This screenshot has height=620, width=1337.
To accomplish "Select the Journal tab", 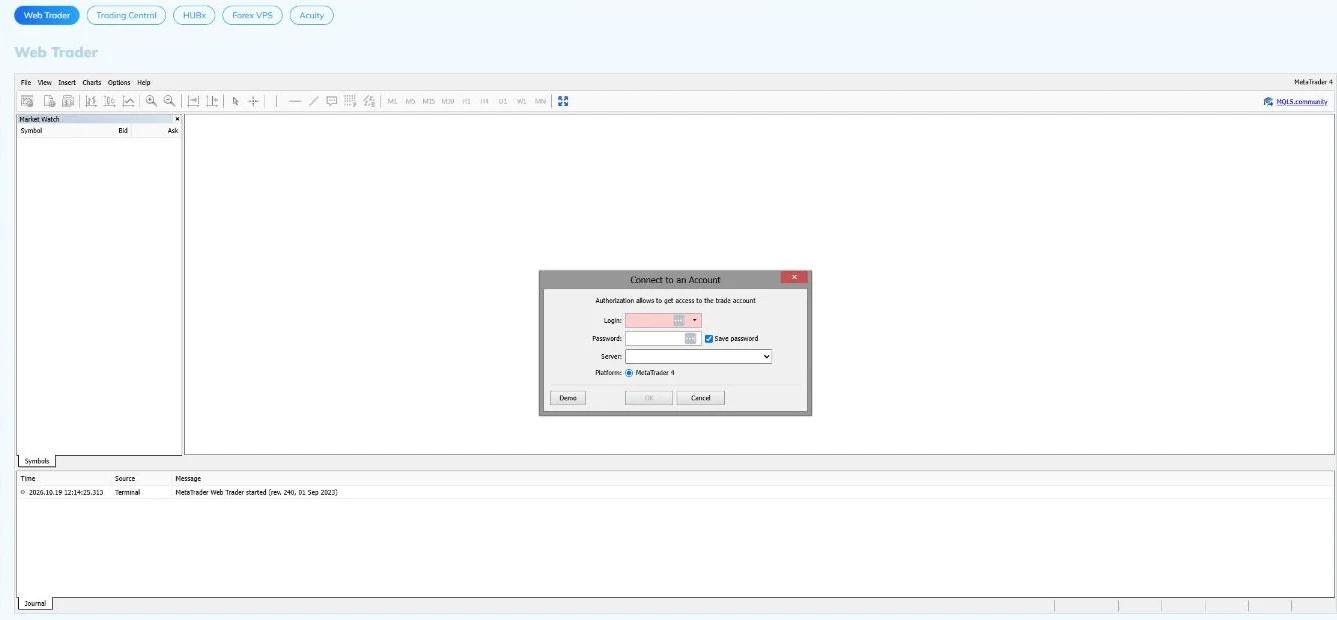I will tap(35, 604).
